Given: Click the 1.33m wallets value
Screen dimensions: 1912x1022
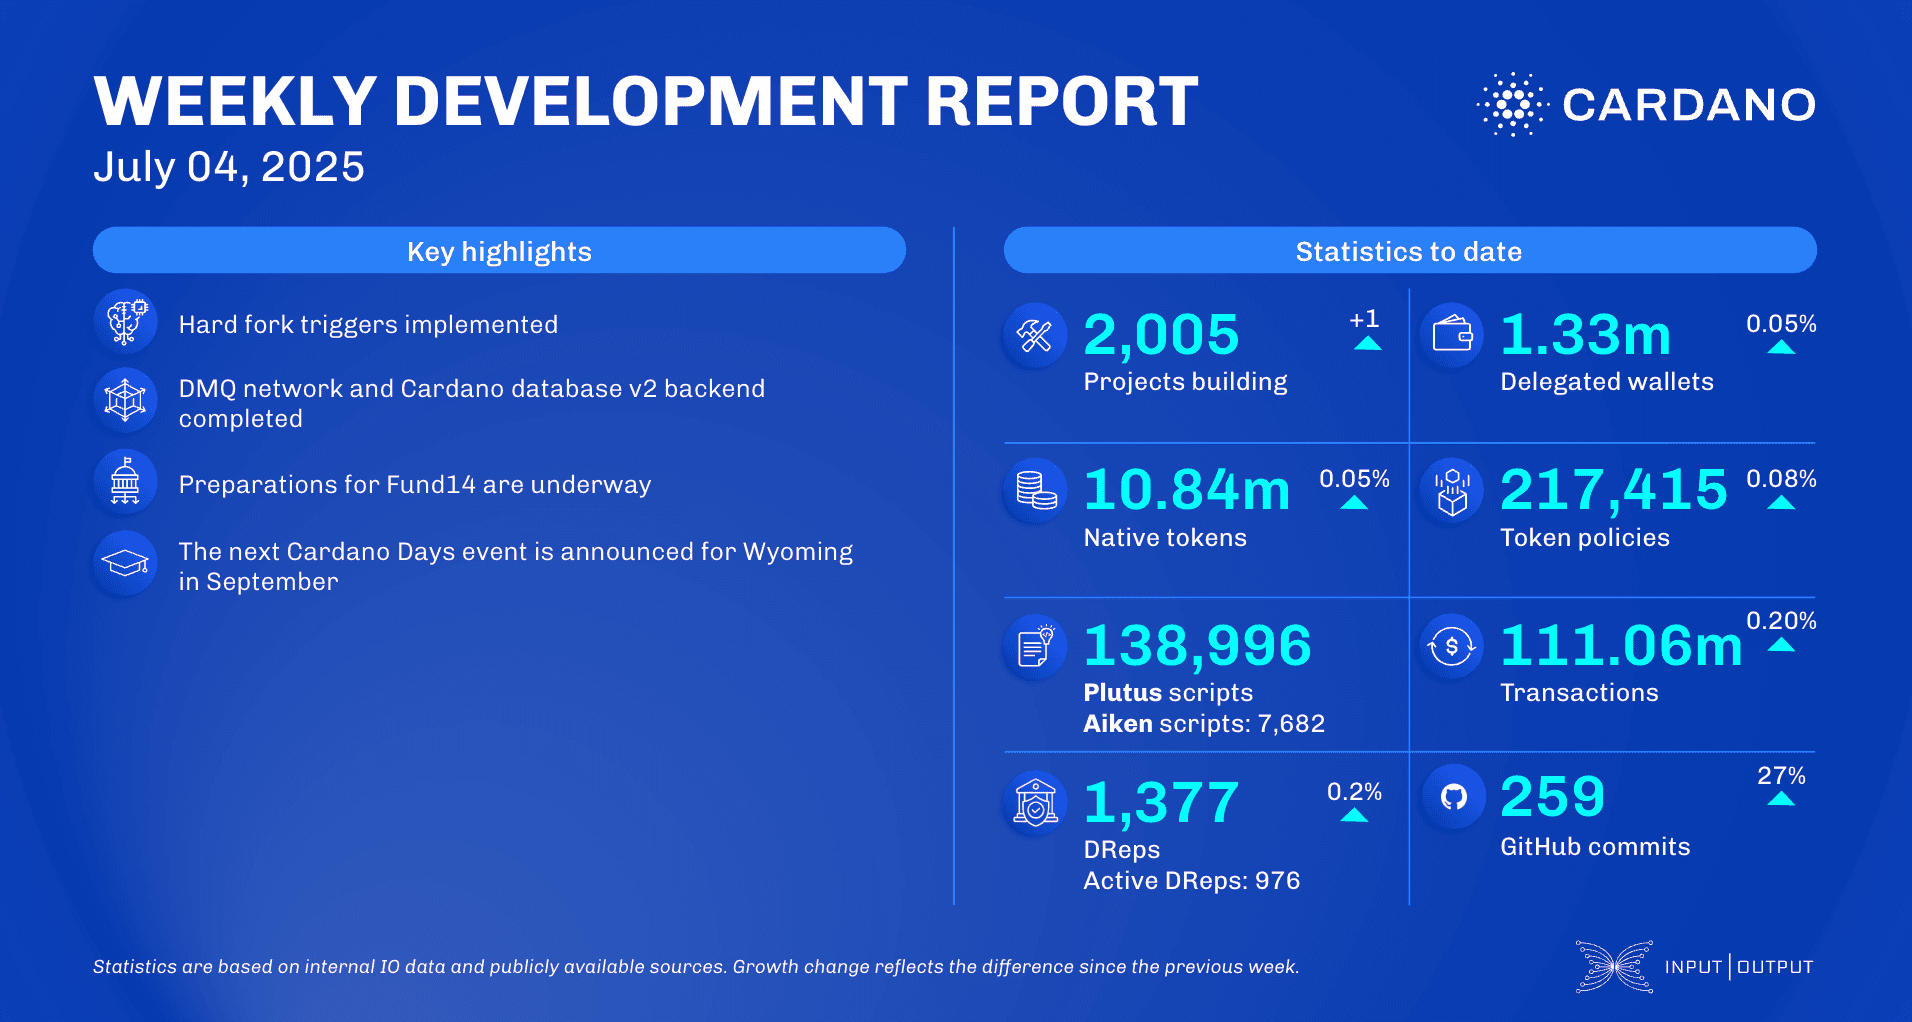Looking at the screenshot, I should click(x=1586, y=335).
